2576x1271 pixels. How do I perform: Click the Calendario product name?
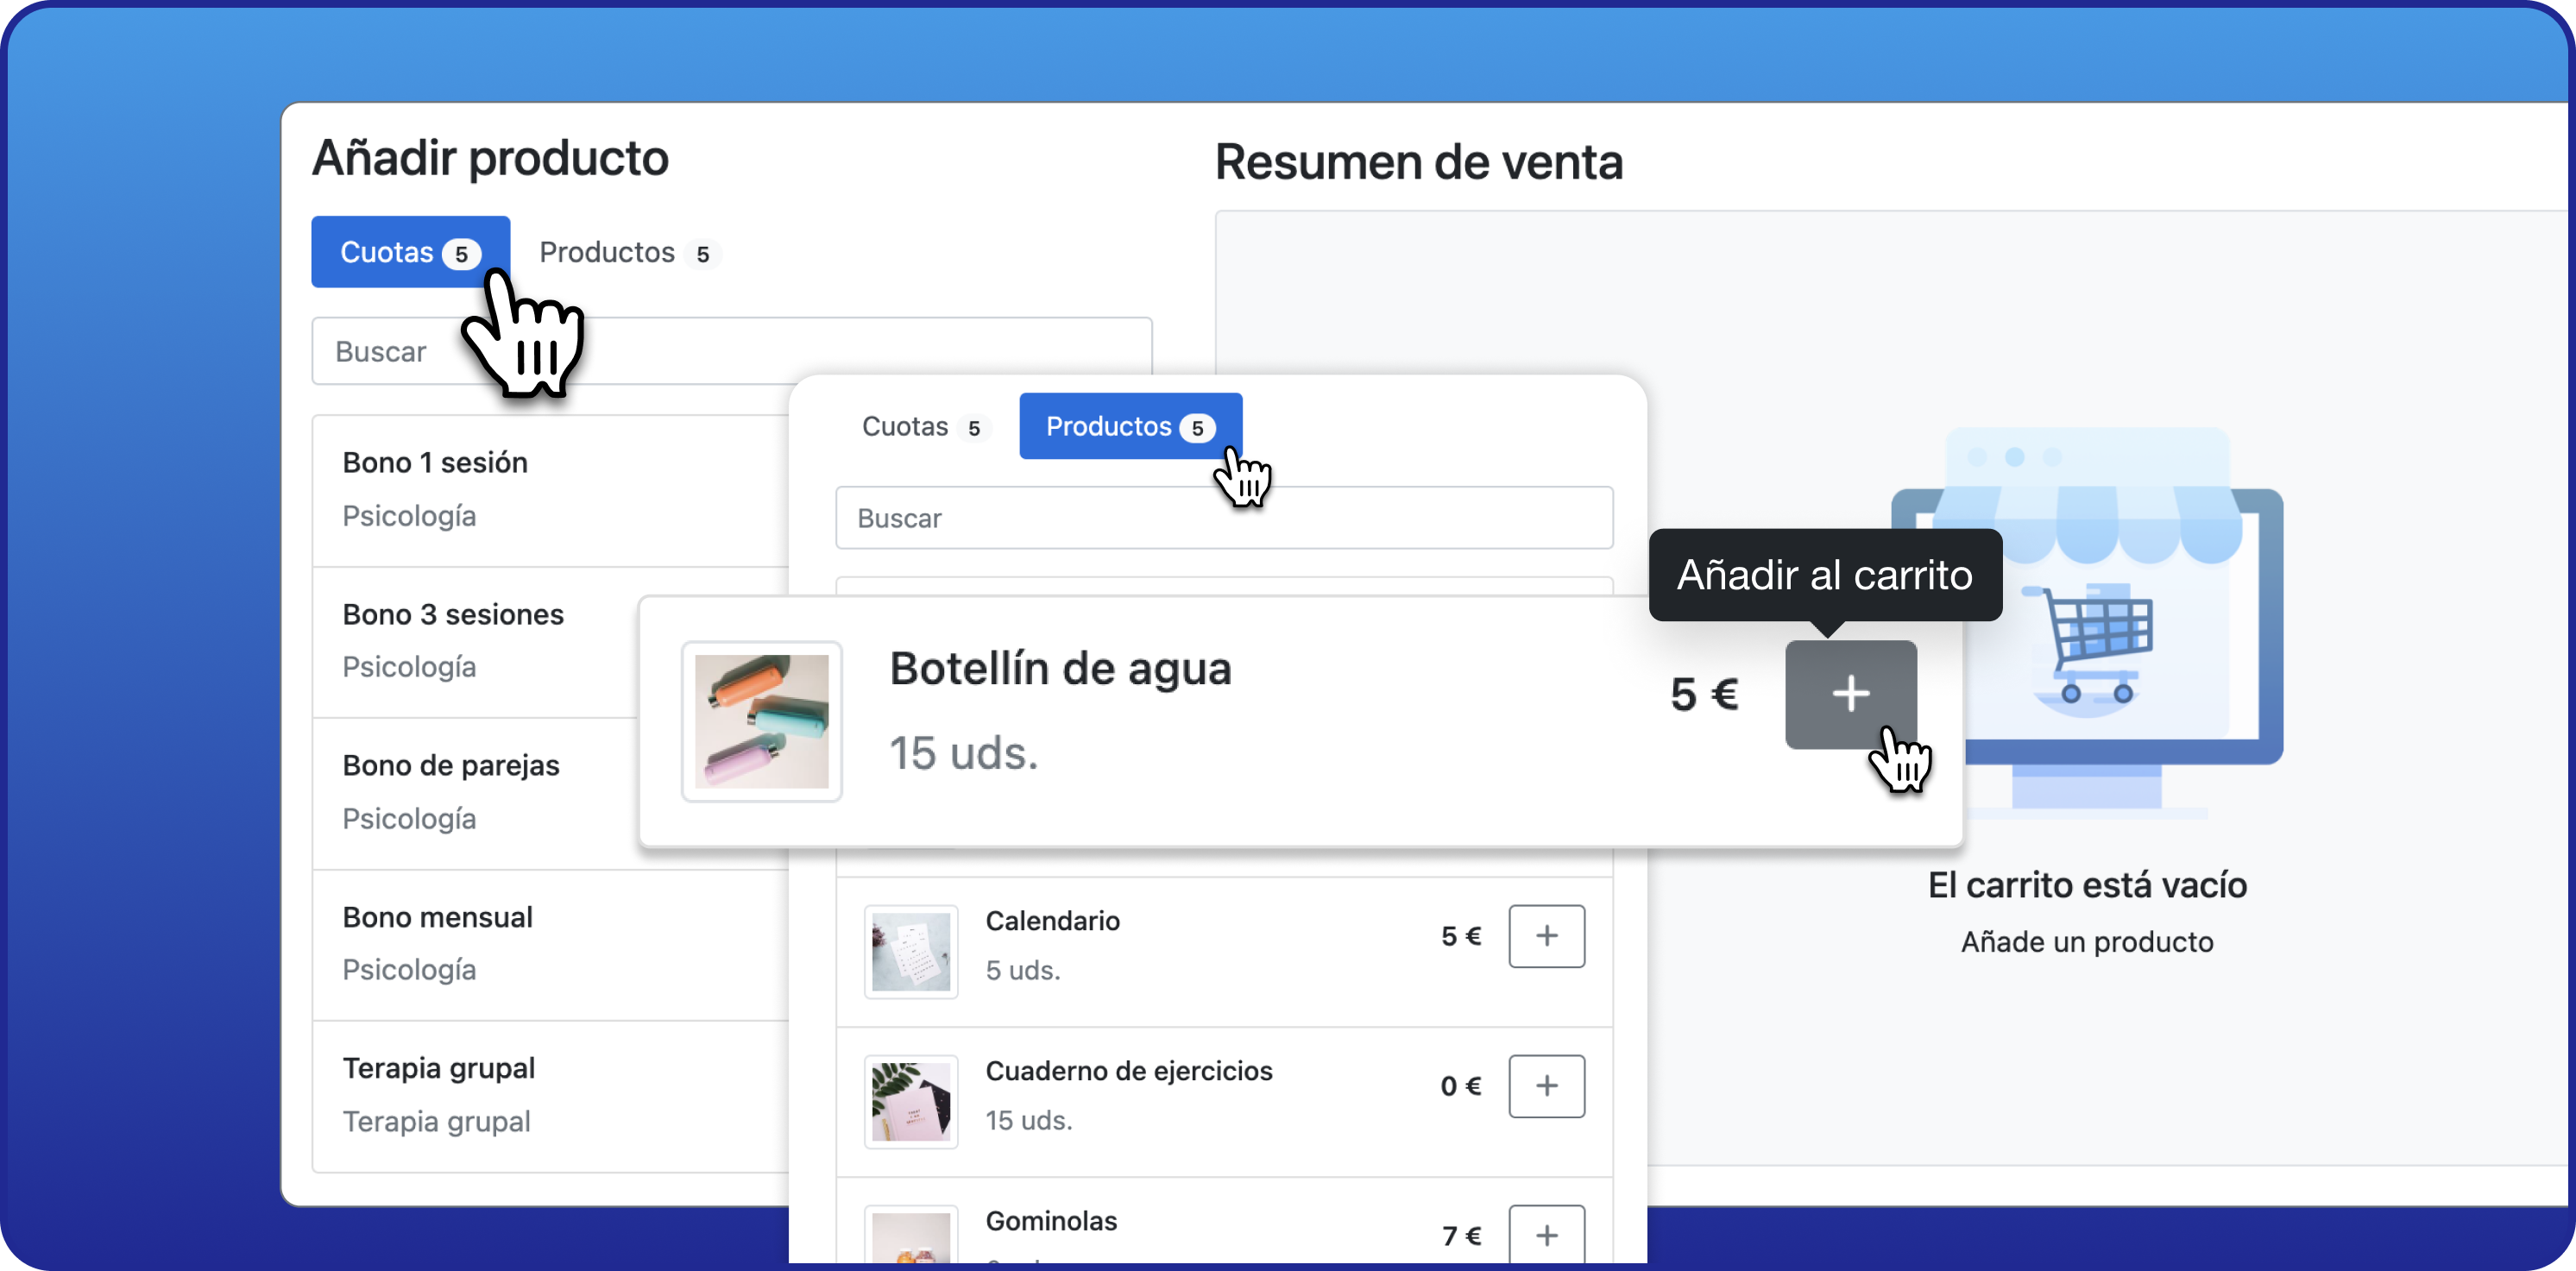1052,921
